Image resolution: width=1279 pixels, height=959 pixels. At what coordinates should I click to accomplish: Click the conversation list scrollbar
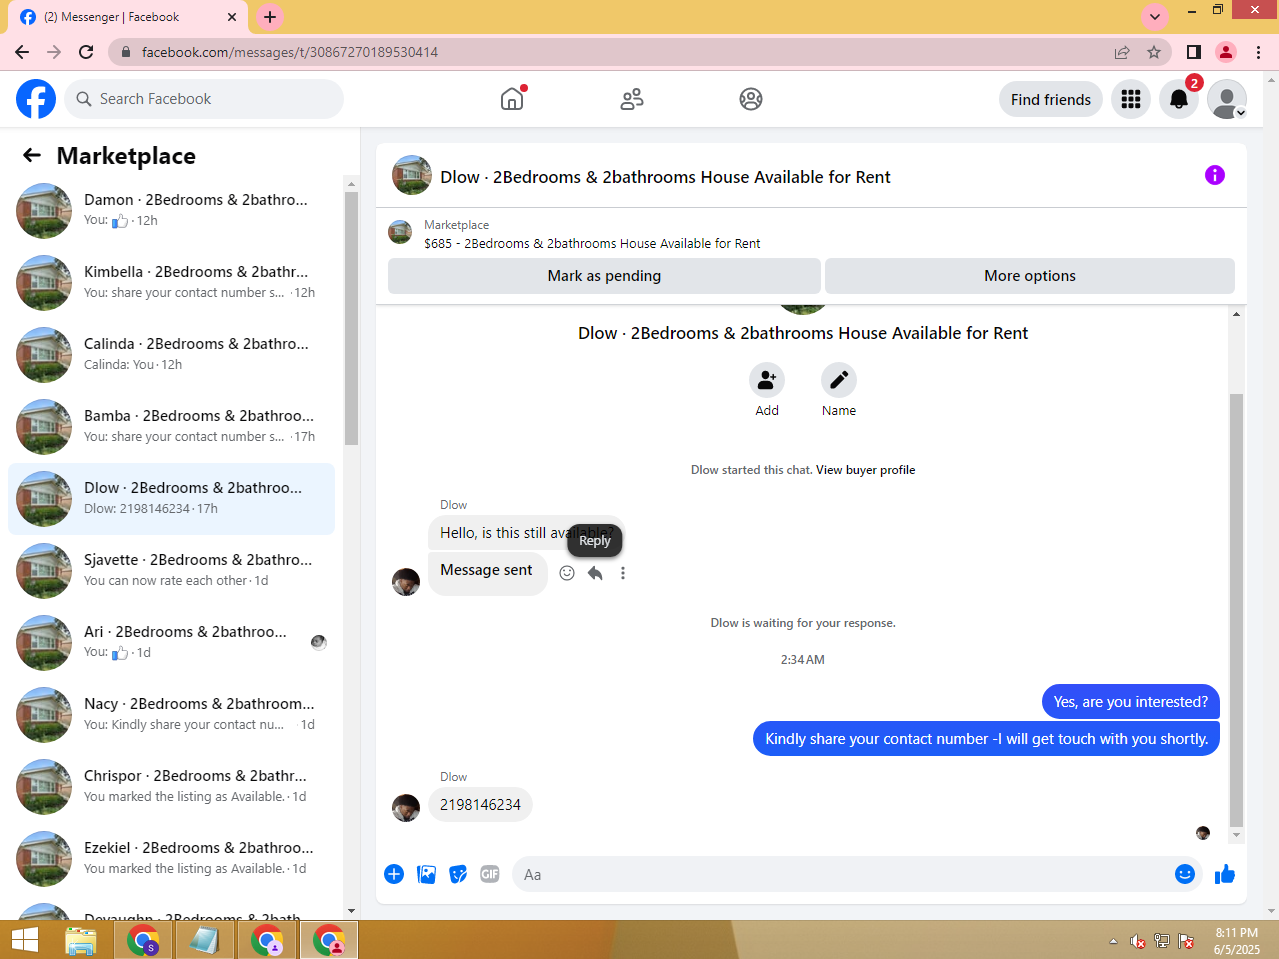[x=351, y=318]
